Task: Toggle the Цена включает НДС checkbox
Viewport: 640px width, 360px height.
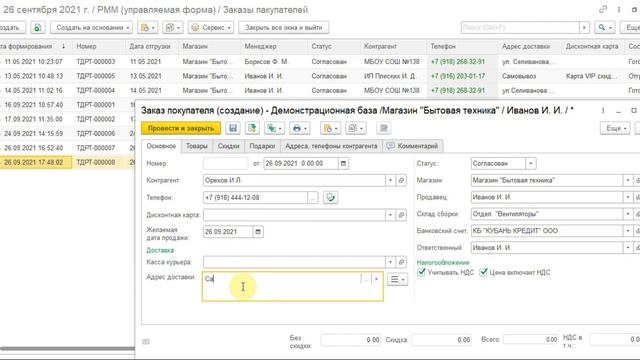Action: click(484, 272)
